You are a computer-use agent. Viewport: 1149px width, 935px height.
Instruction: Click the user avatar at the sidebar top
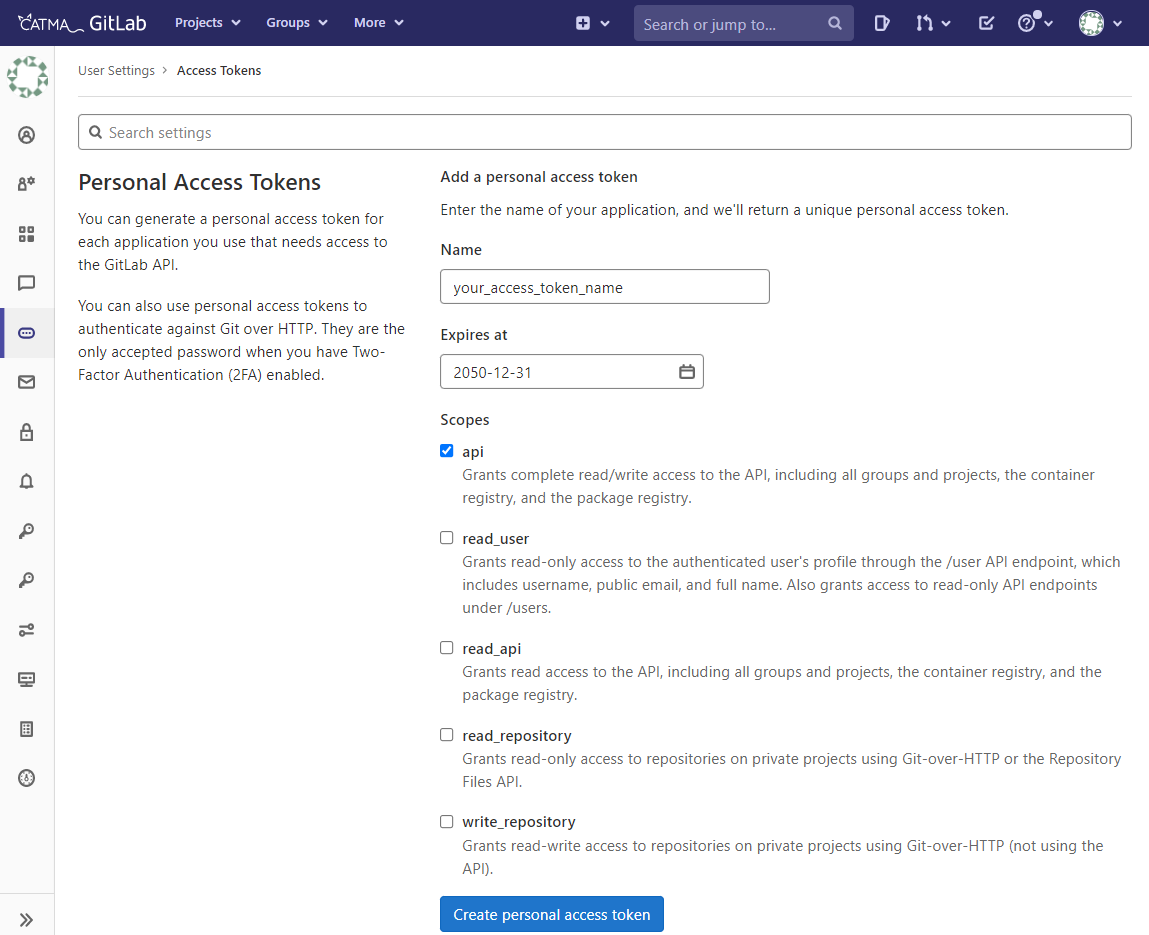[x=27, y=77]
